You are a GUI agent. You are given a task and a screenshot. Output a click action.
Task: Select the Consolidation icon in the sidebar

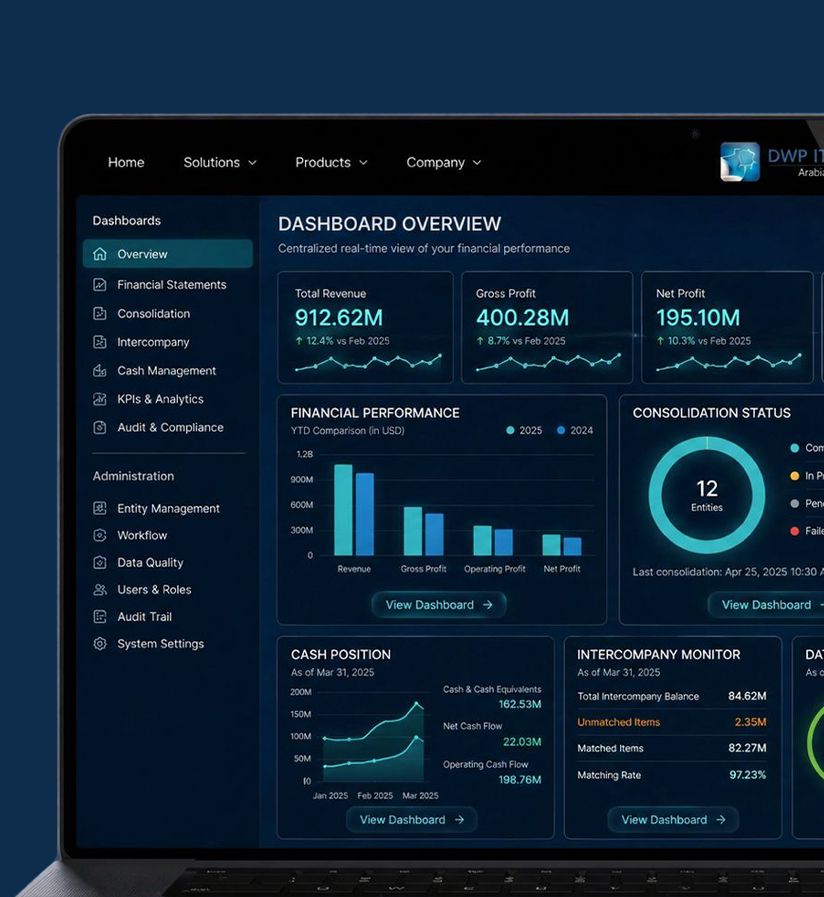coord(100,313)
